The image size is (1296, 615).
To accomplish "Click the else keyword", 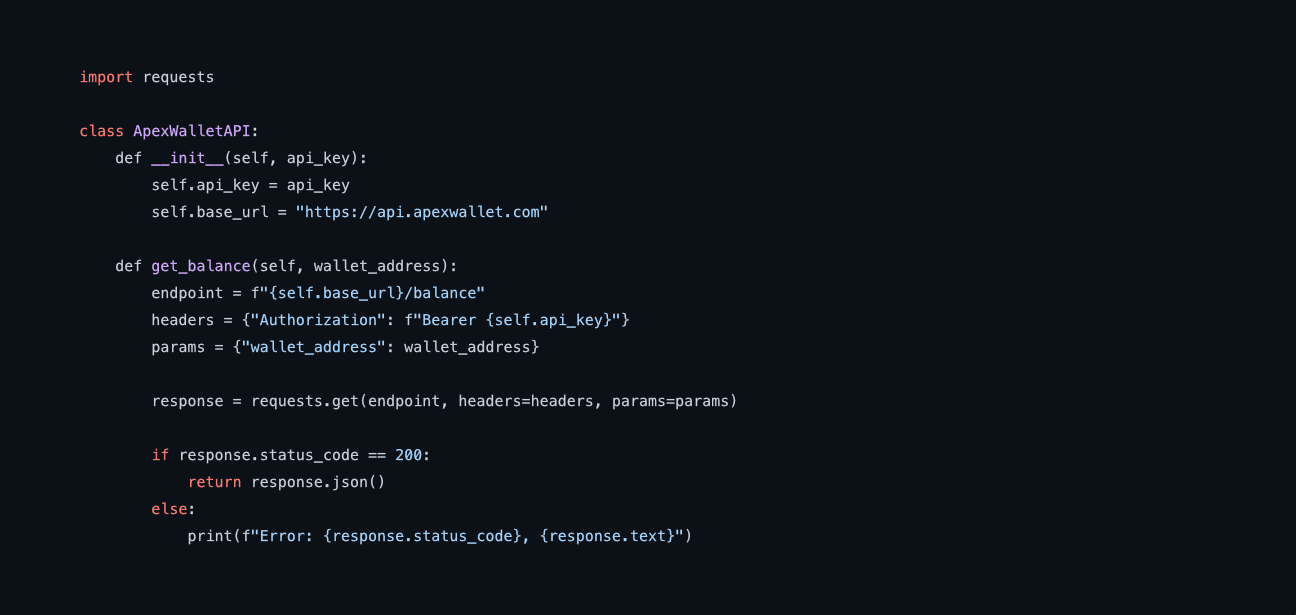I will 169,509.
